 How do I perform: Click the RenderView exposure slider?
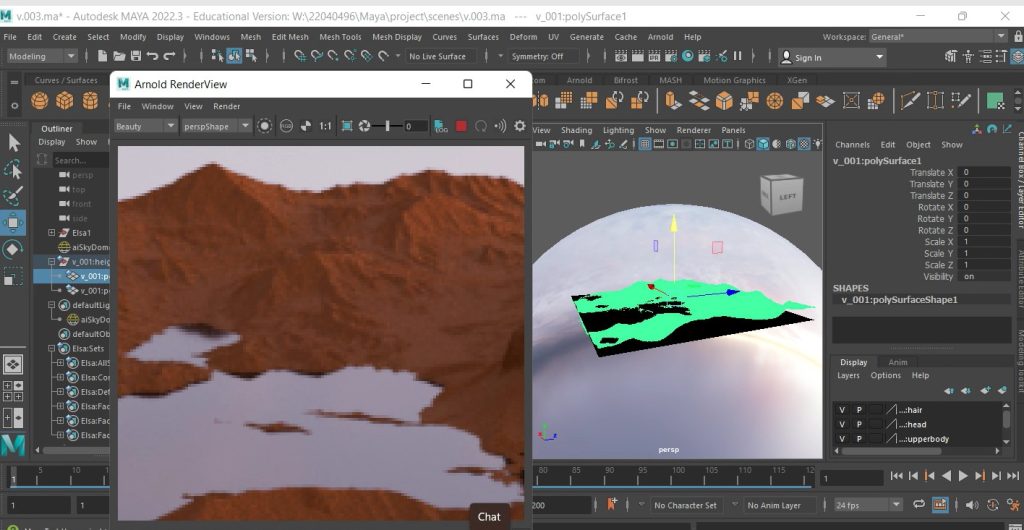(x=388, y=126)
